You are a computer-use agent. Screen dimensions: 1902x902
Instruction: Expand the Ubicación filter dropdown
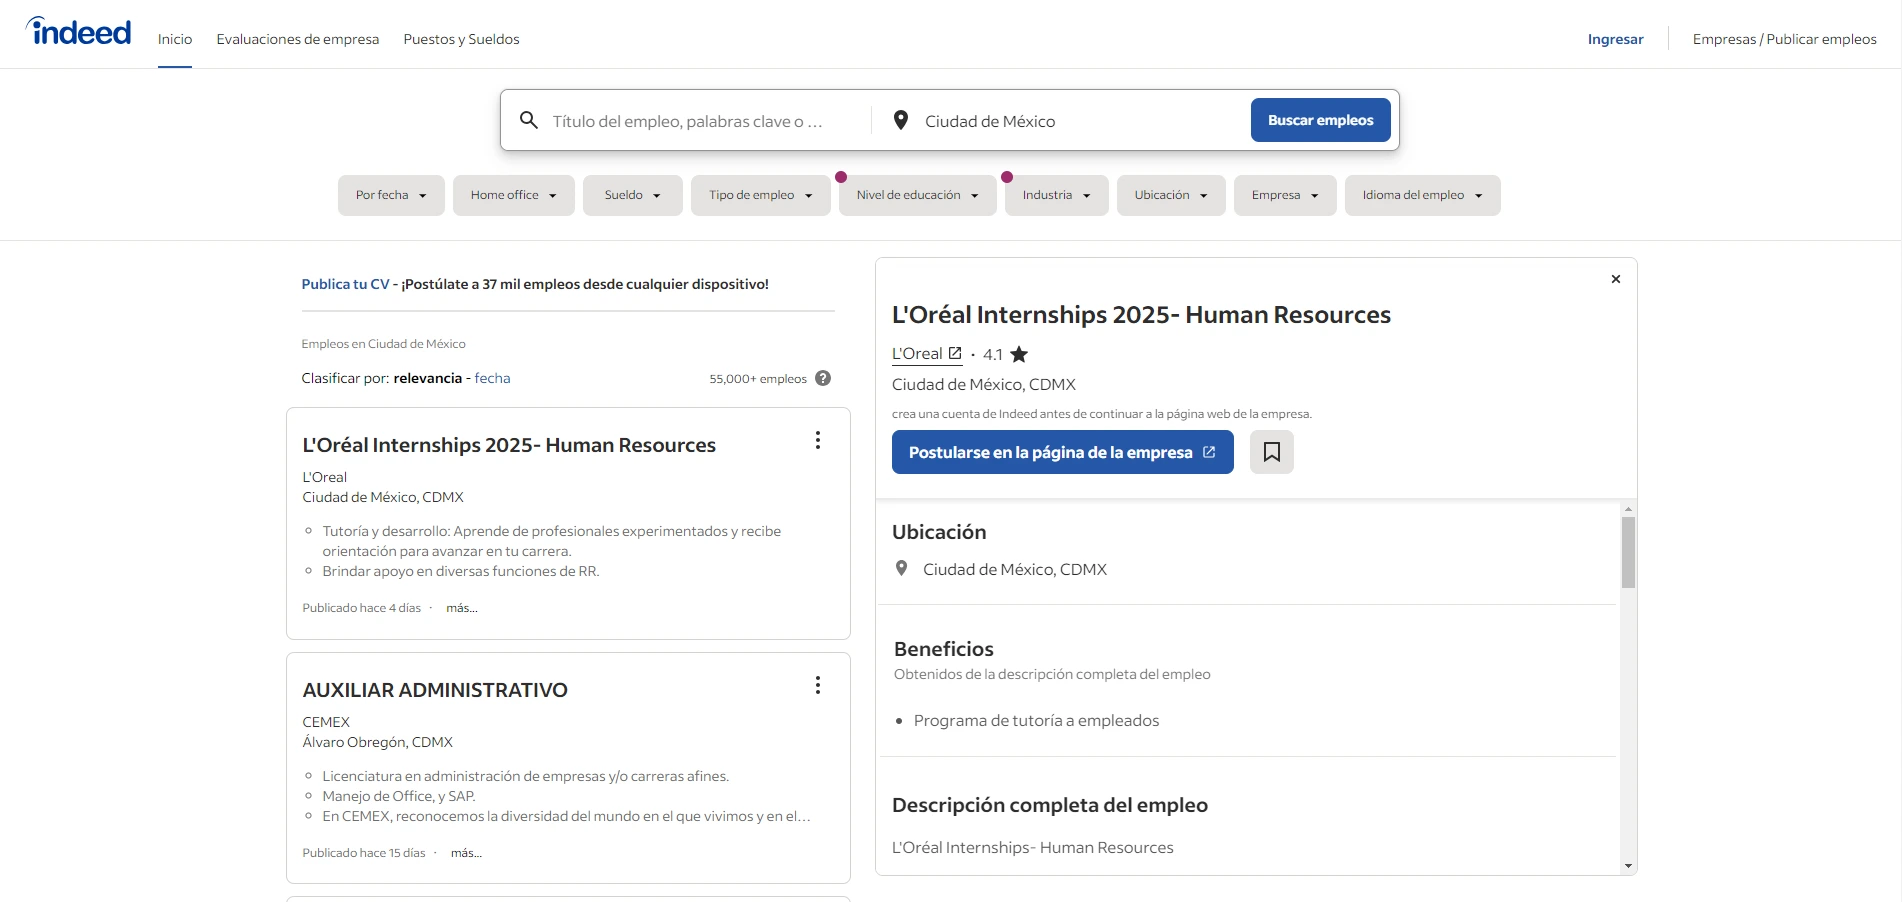click(1171, 195)
